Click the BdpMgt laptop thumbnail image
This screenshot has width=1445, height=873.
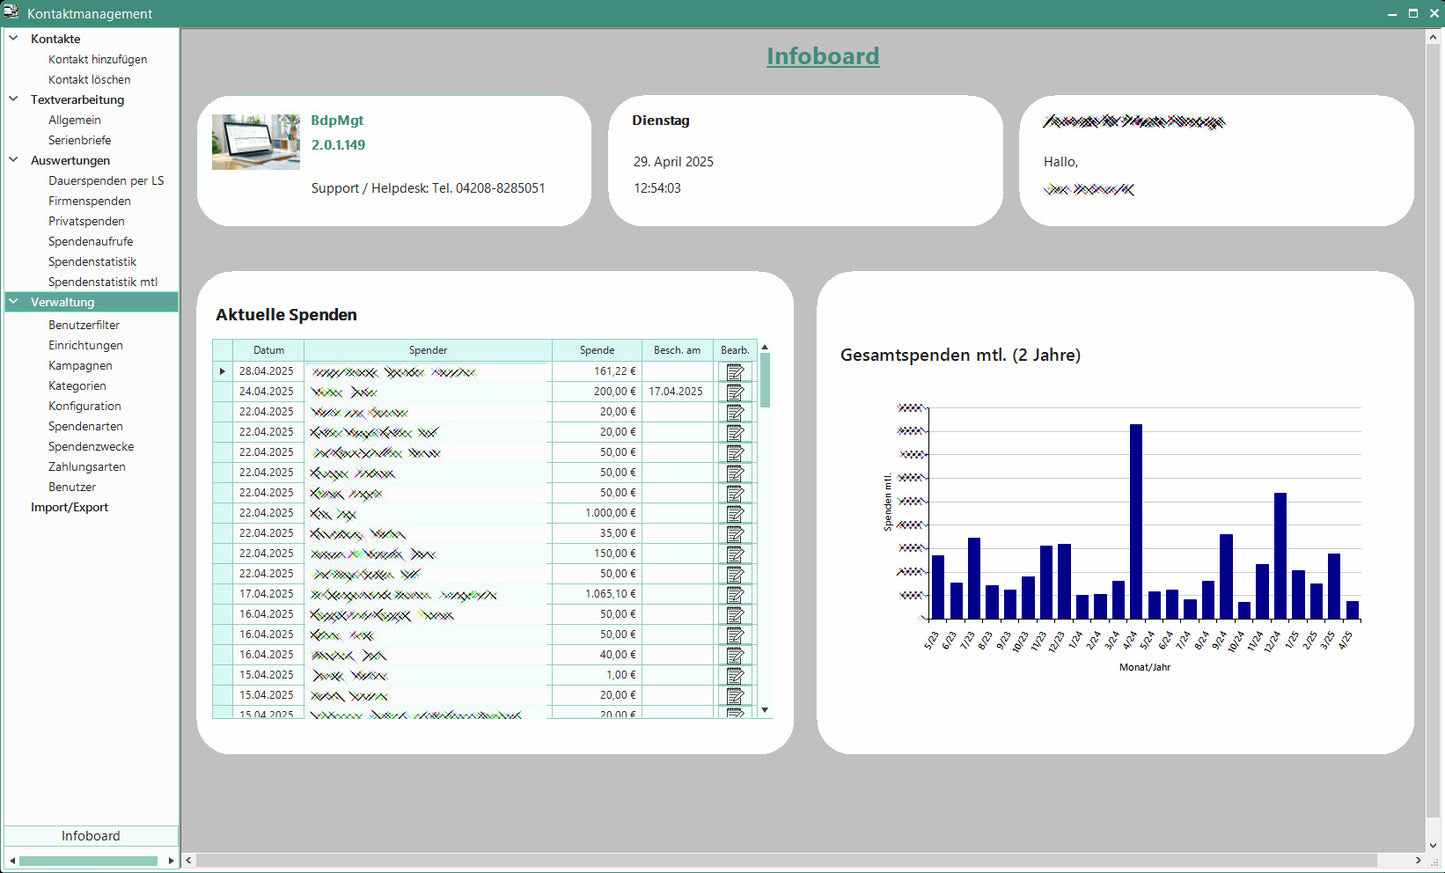tap(256, 142)
